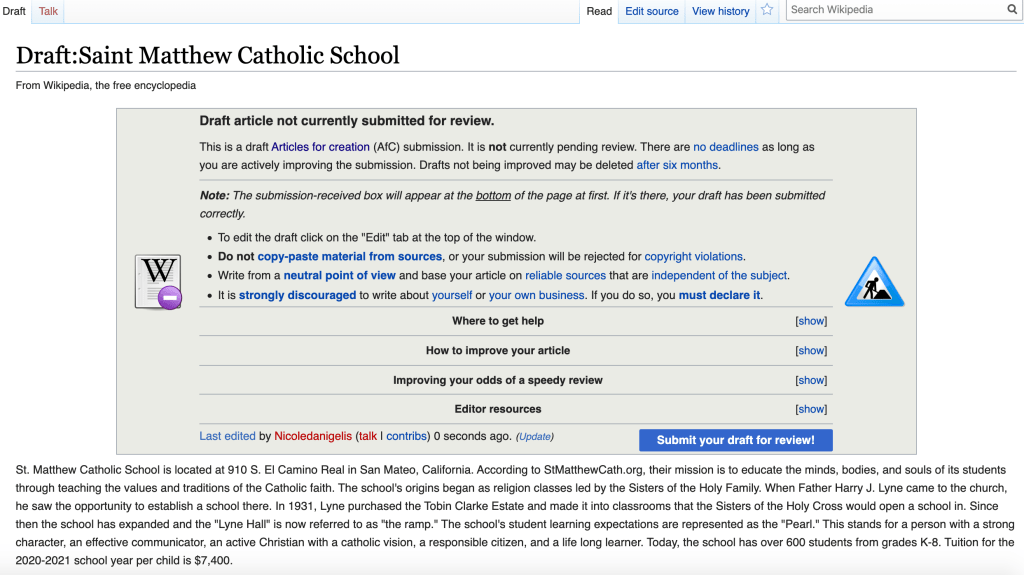
Task: Show the 'How to improve your article' section
Action: (811, 351)
